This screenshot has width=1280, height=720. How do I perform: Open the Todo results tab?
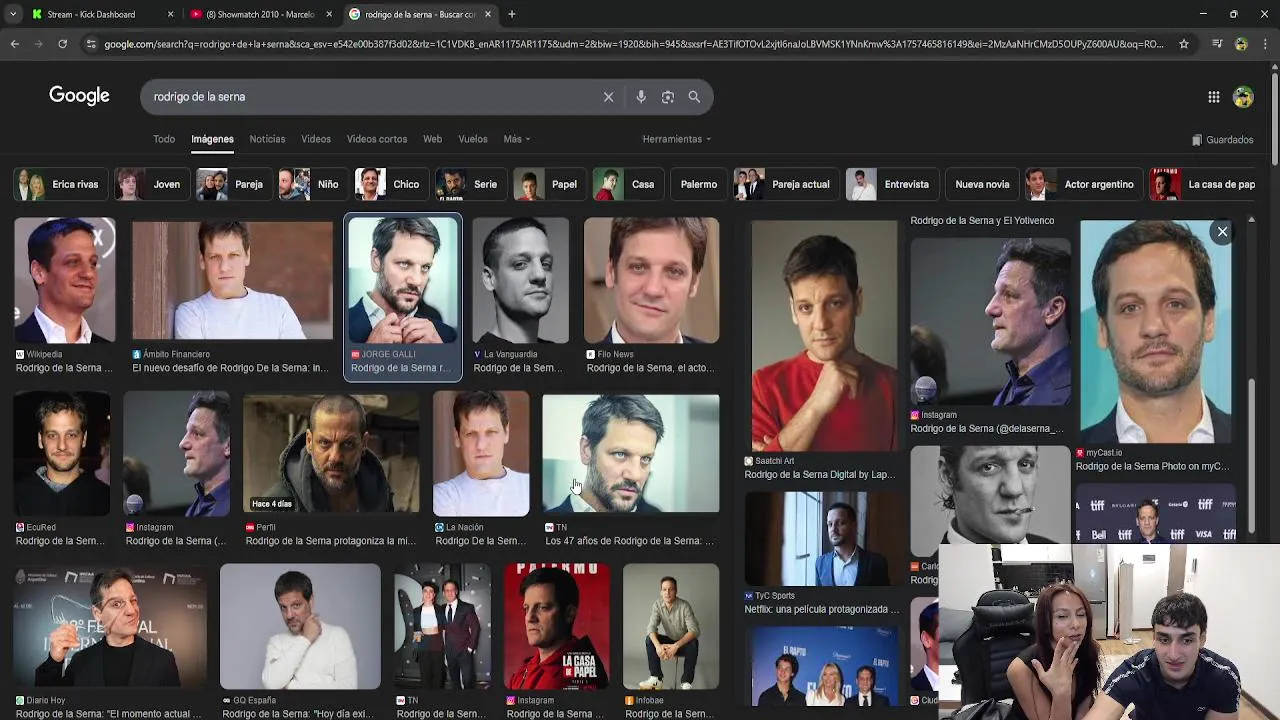pyautogui.click(x=164, y=139)
